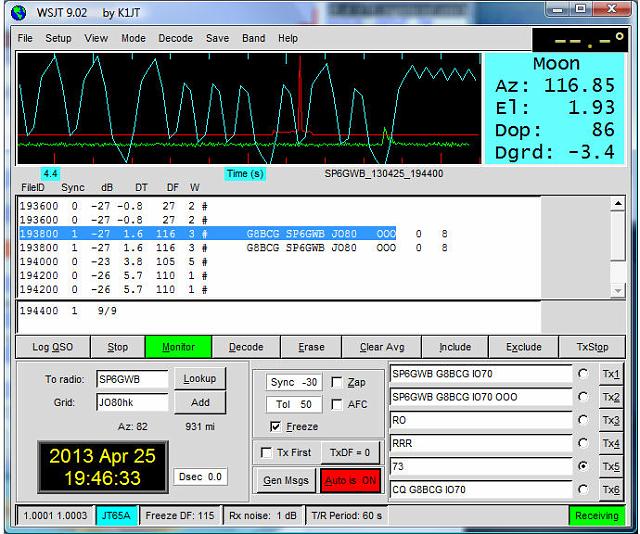Click the Tol 50 tolerance control
This screenshot has height=534, width=640.
294,404
